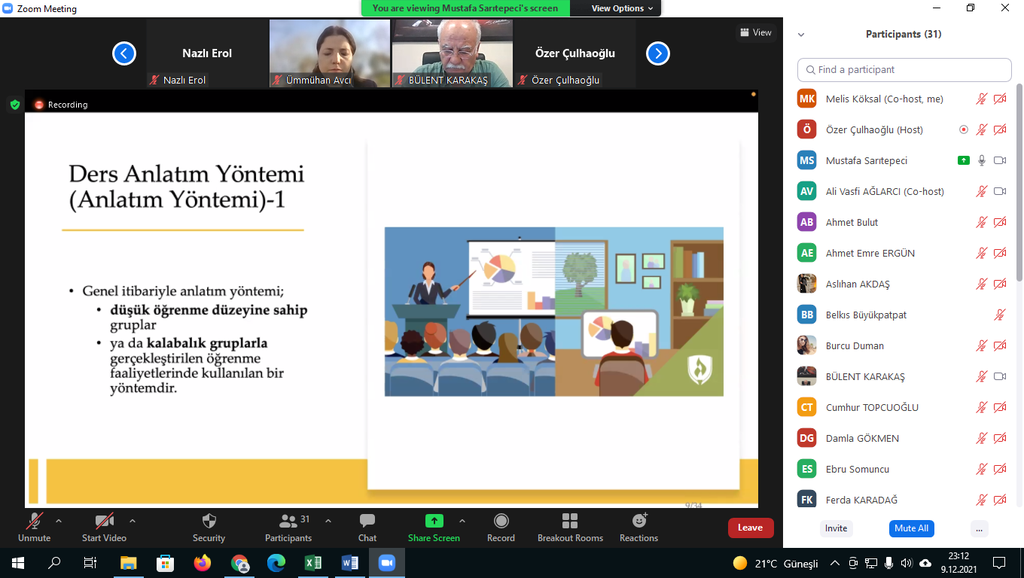Open the Reactions menu
Image resolution: width=1024 pixels, height=578 pixels.
[639, 521]
